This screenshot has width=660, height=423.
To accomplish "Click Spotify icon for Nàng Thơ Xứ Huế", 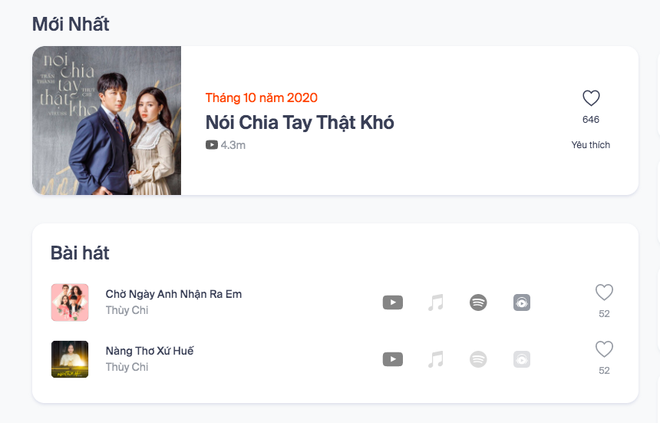I will point(478,359).
